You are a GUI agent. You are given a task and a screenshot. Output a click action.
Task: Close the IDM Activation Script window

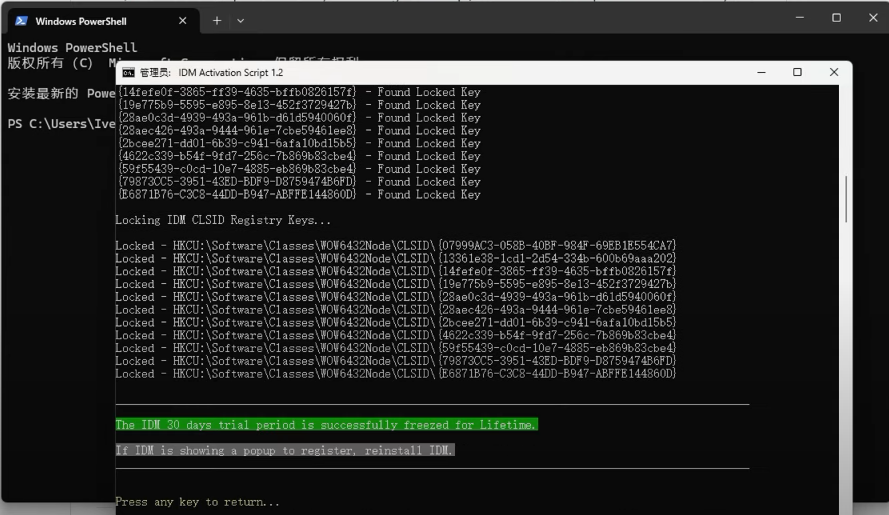tap(833, 73)
